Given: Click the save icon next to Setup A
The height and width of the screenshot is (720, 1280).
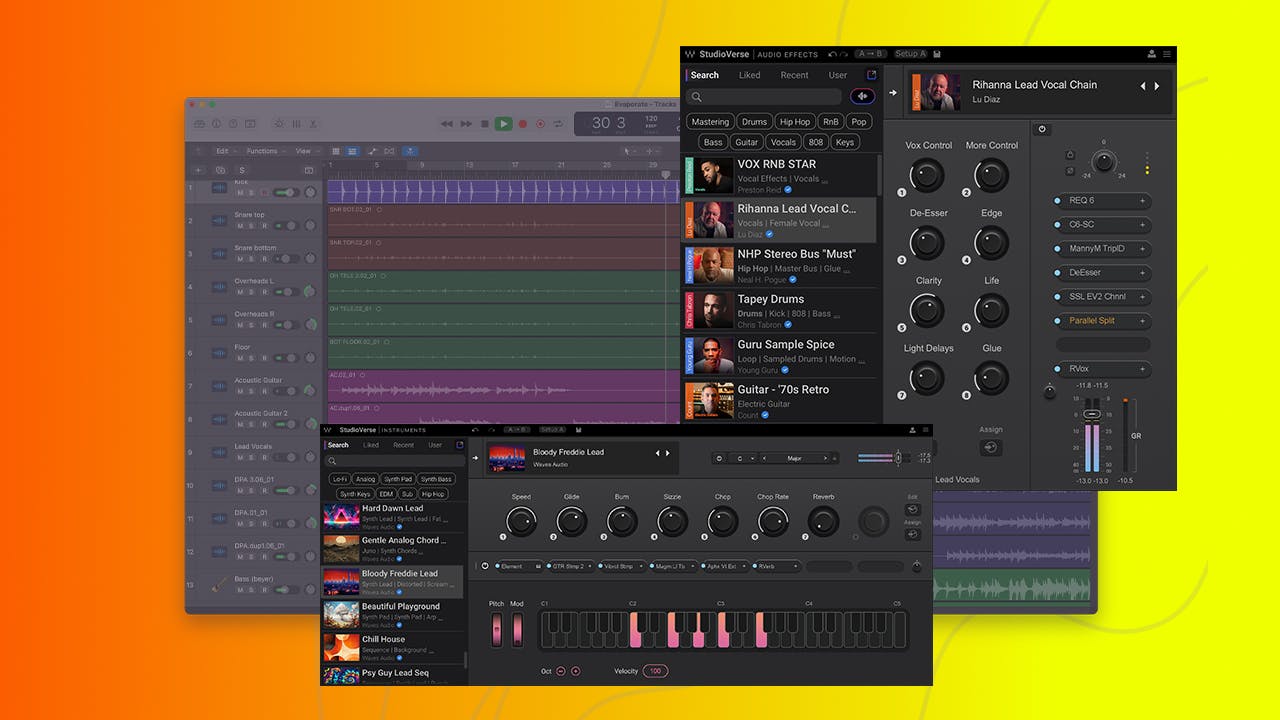Looking at the screenshot, I should point(937,54).
